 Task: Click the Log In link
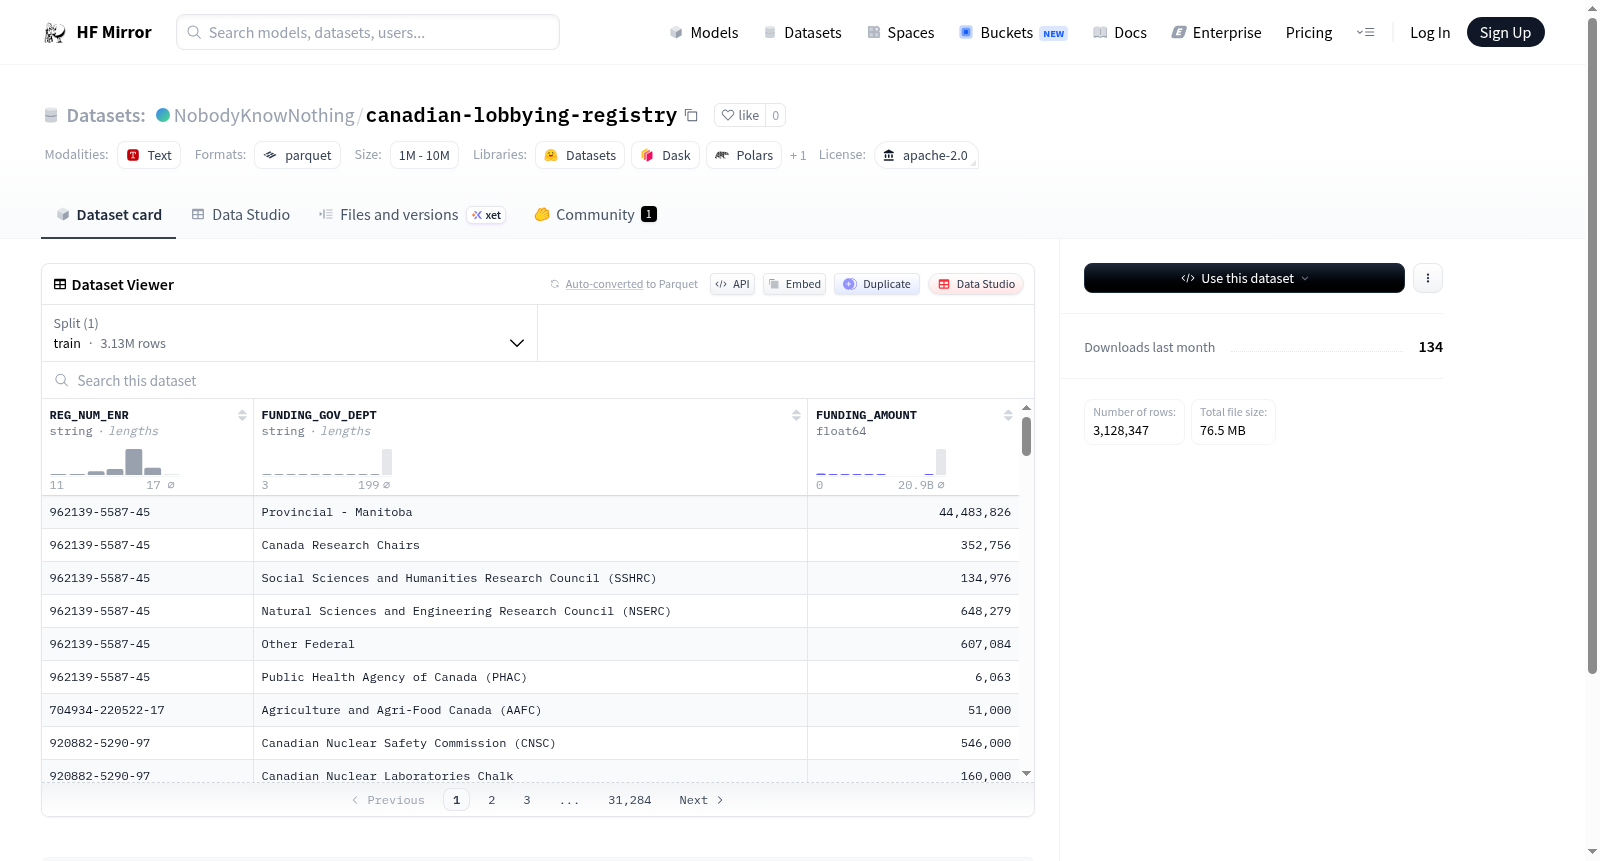click(x=1430, y=33)
